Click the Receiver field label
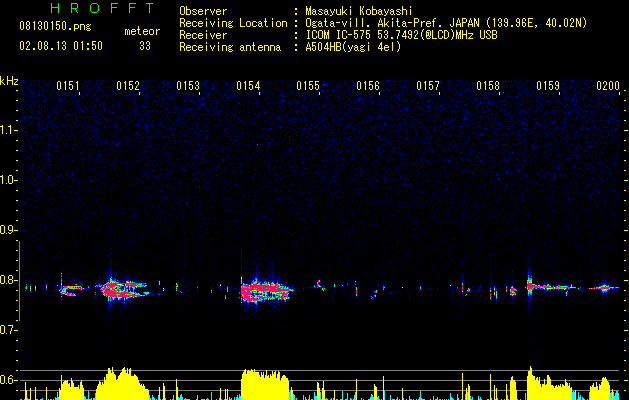The image size is (629, 400). click(x=203, y=35)
